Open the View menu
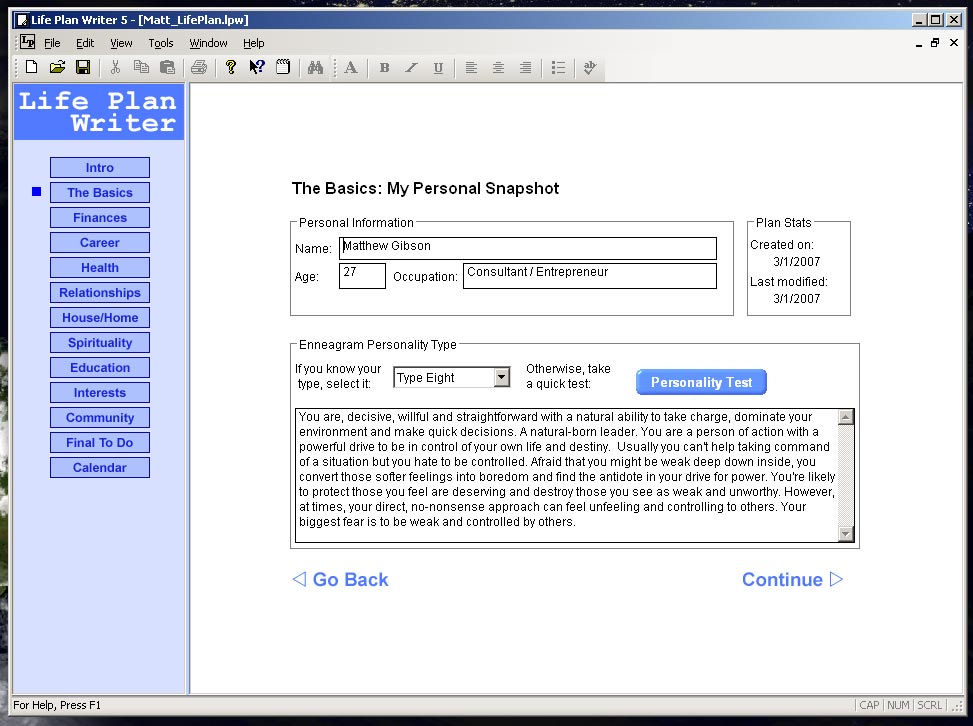This screenshot has width=973, height=726. pyautogui.click(x=121, y=43)
